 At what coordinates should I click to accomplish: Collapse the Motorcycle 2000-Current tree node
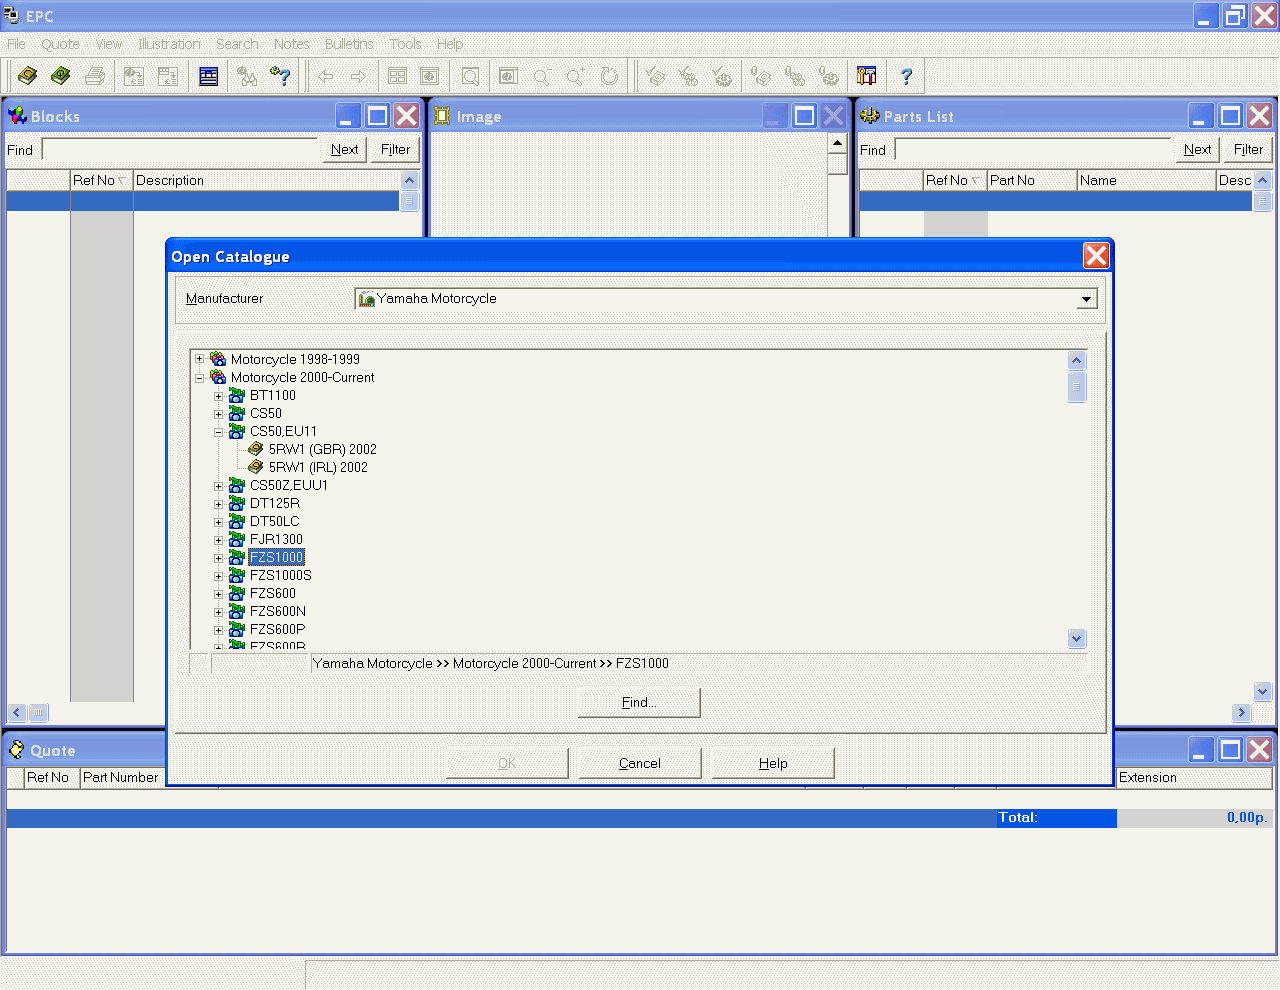coord(199,377)
